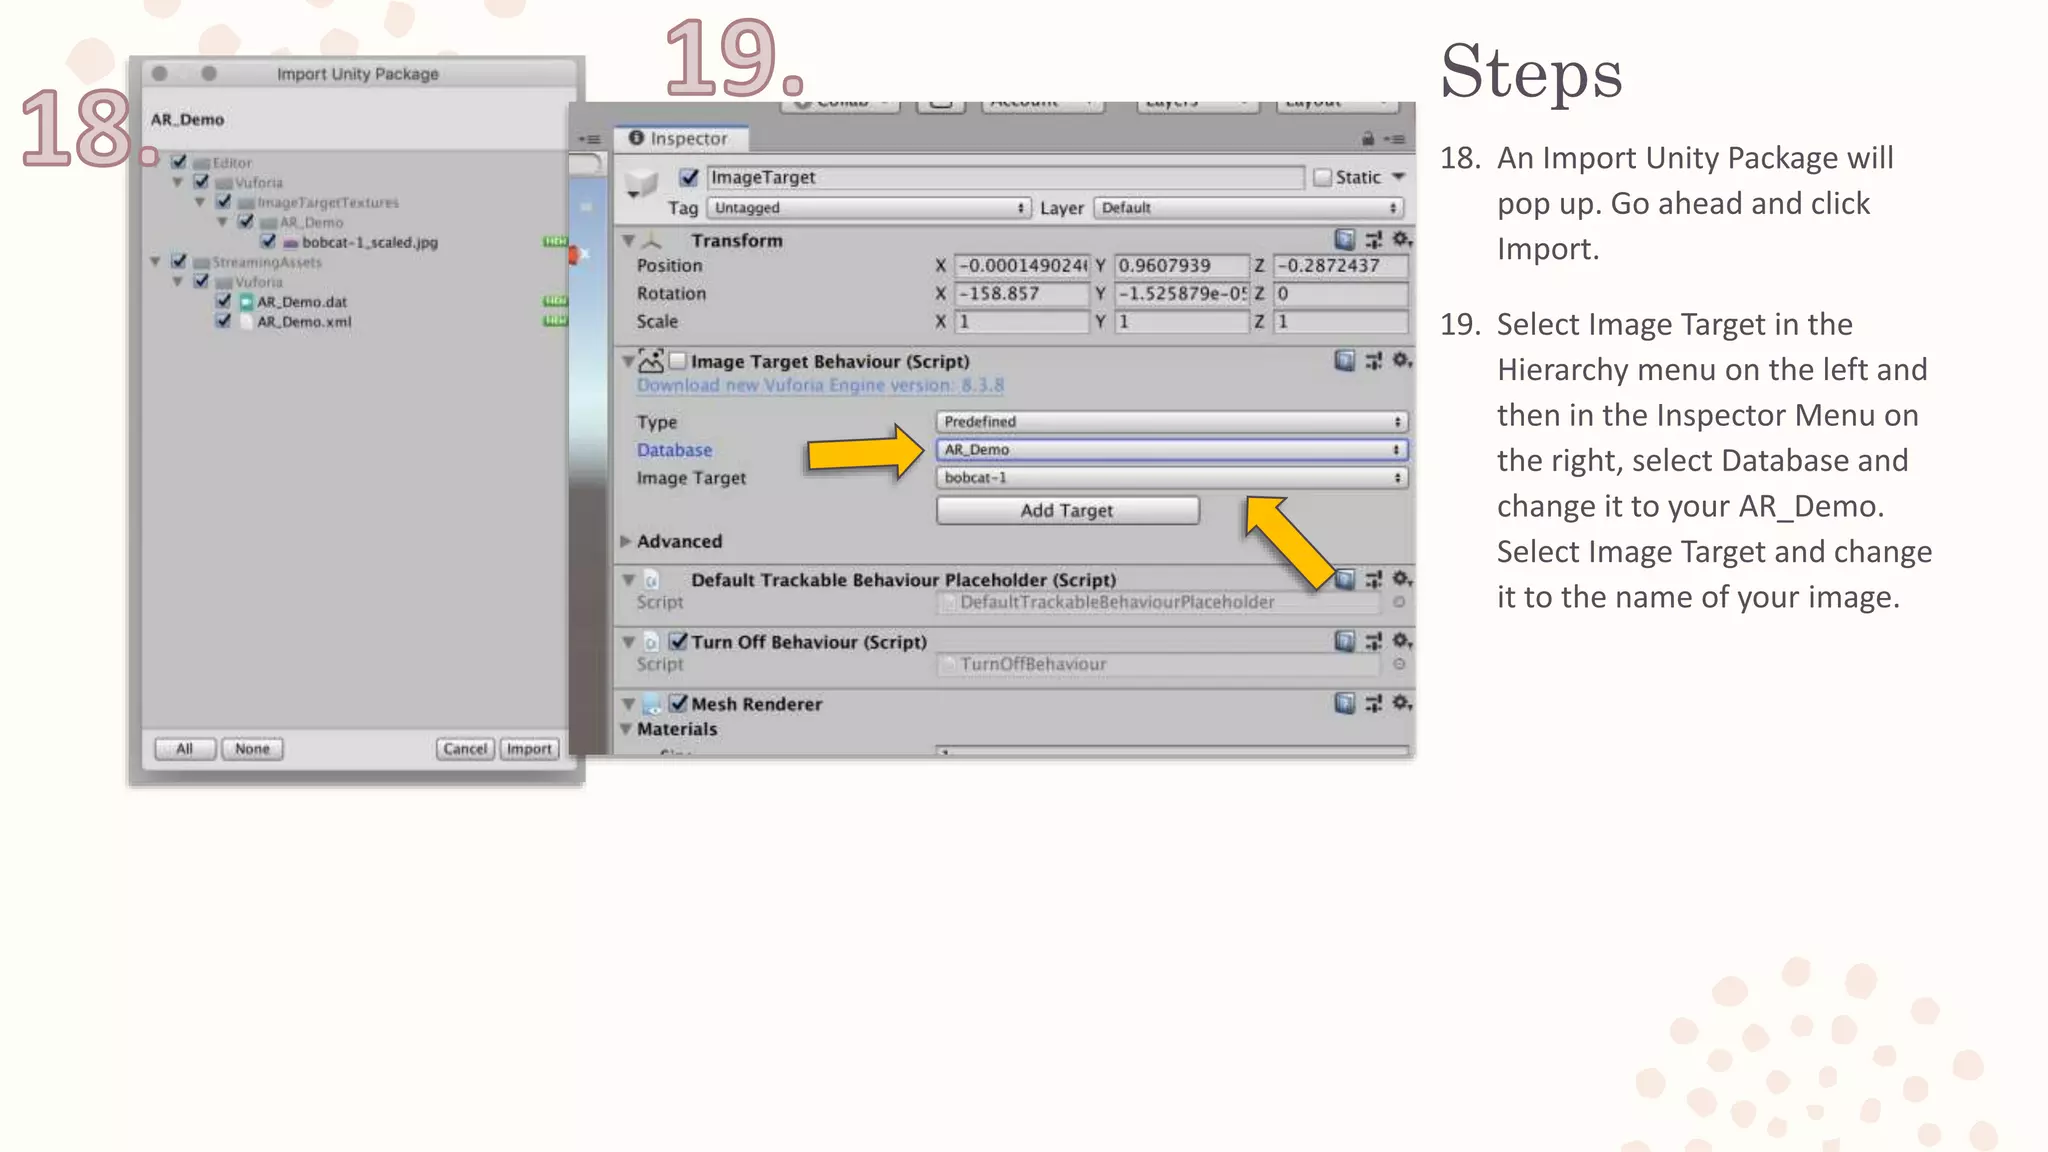Click Import in the package dialog
This screenshot has width=2048, height=1152.
(x=529, y=749)
